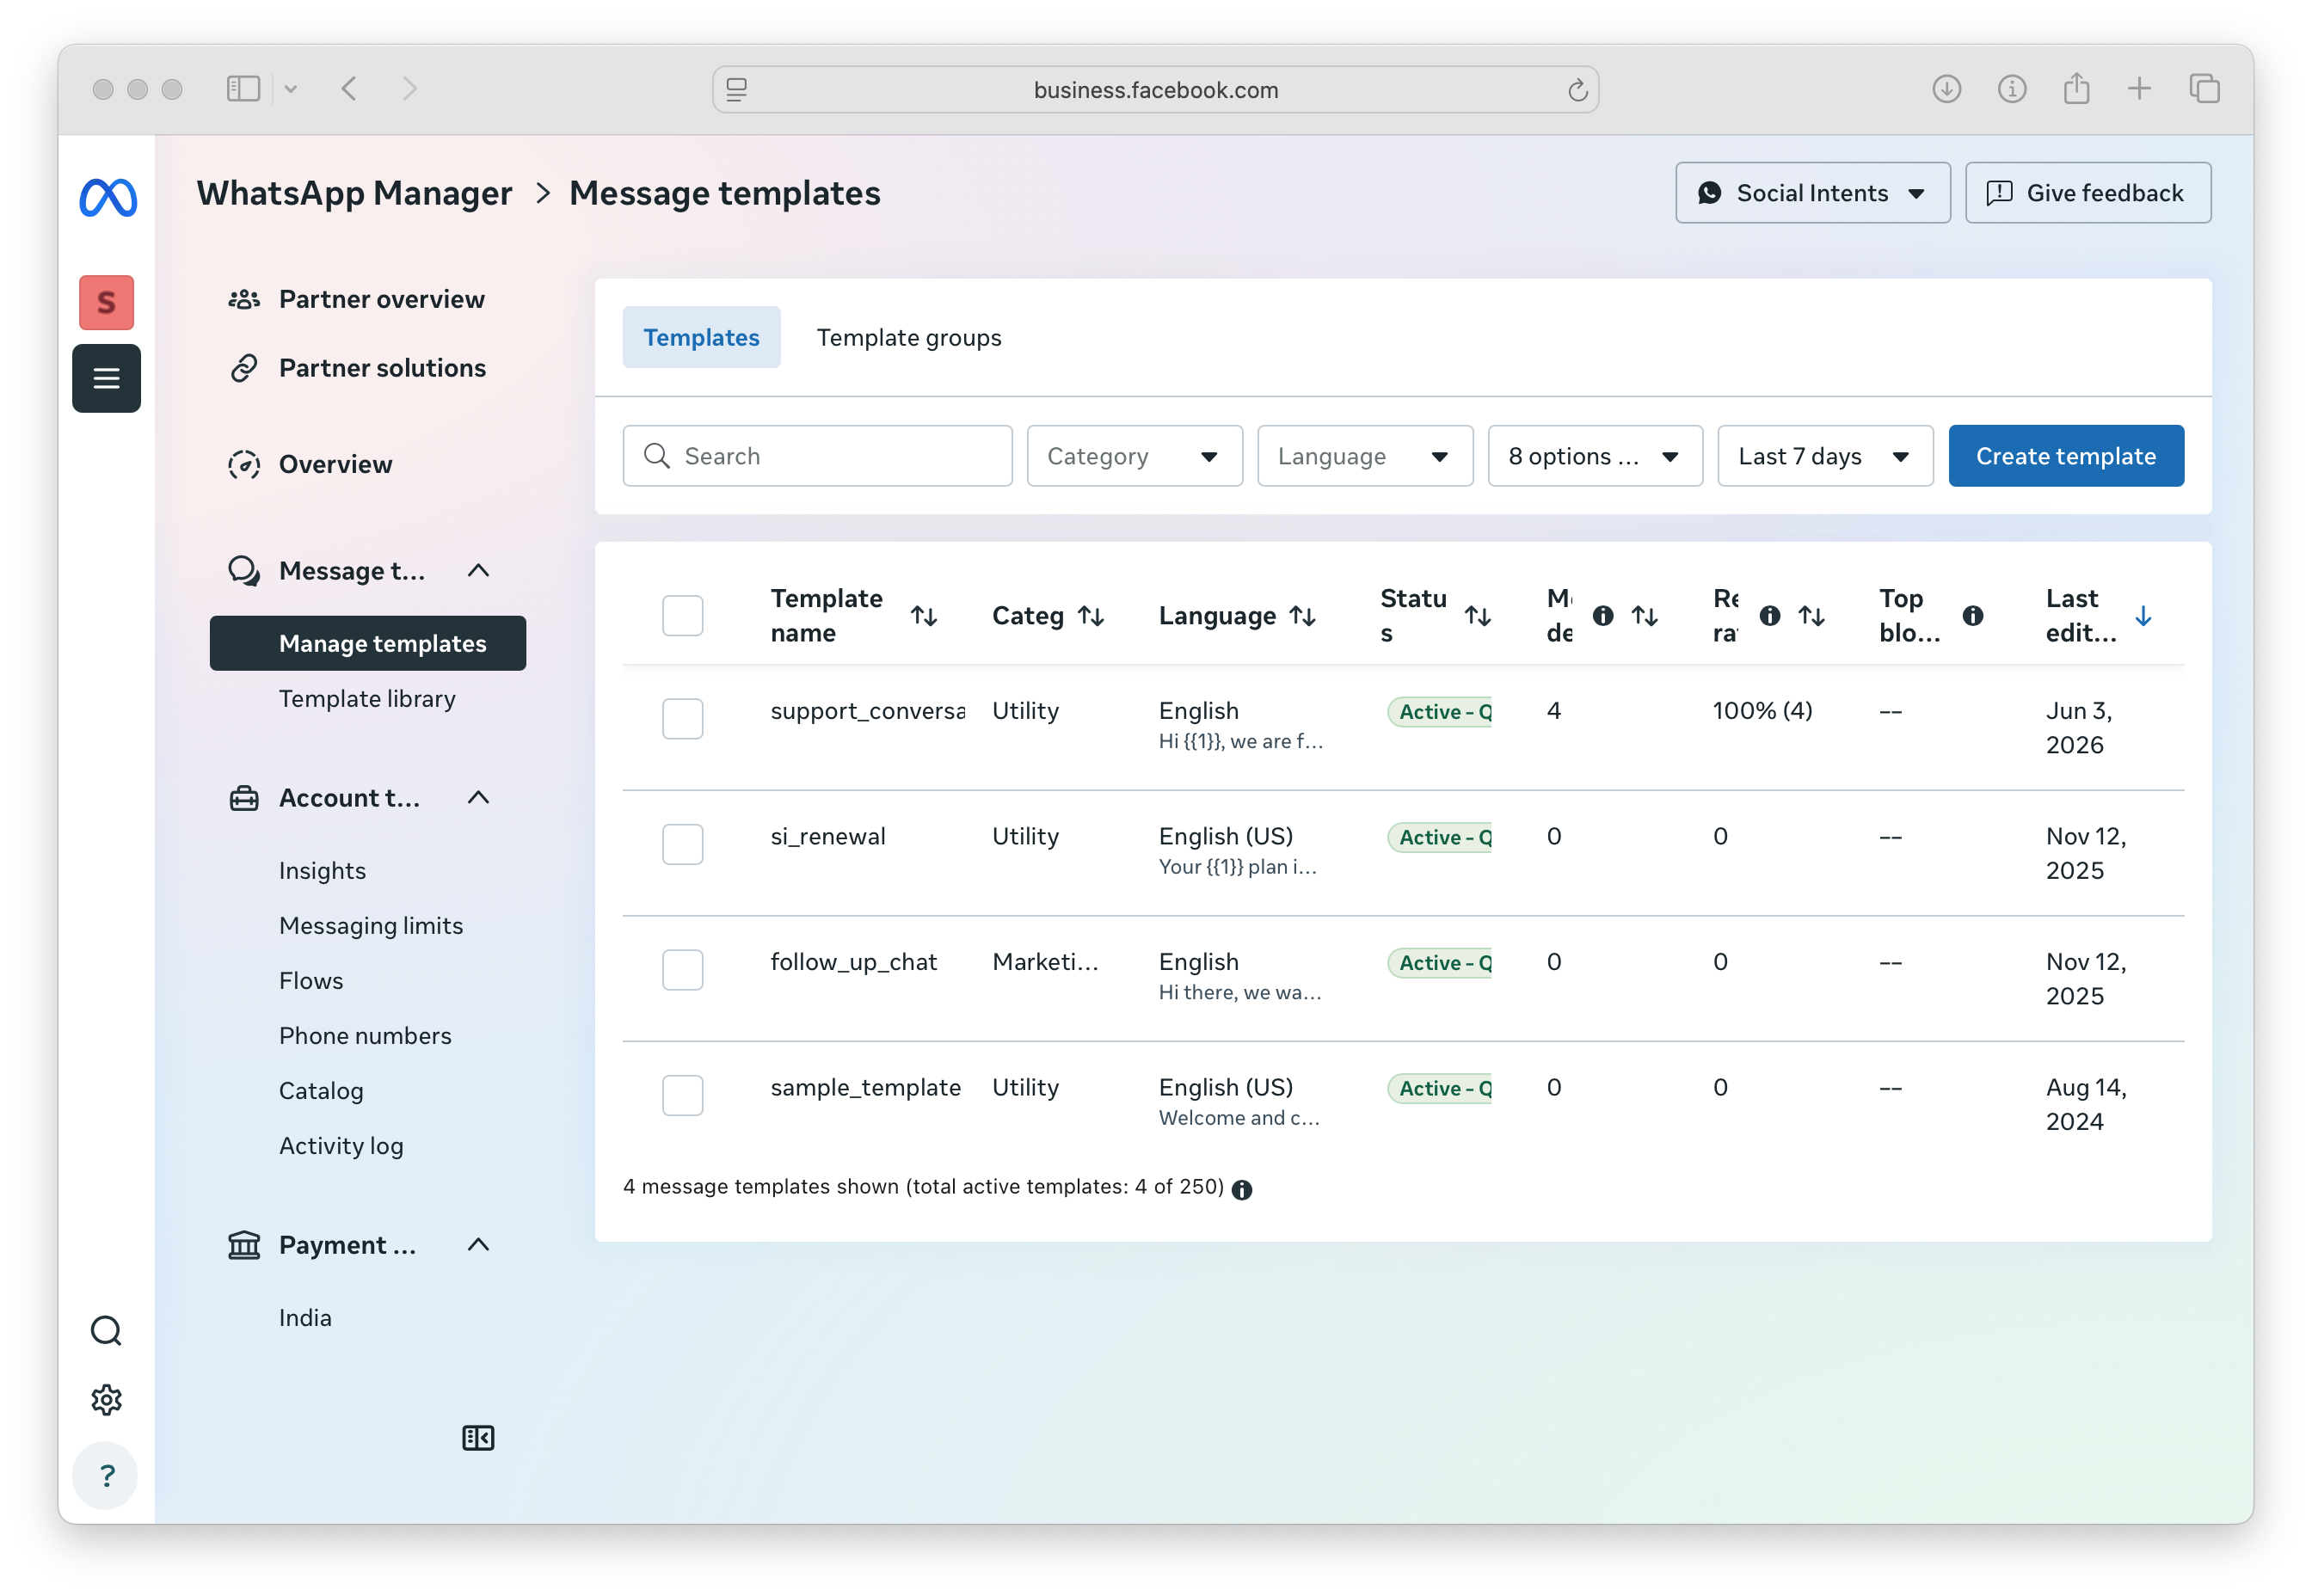
Task: Open Messaging limits page
Action: [x=371, y=925]
